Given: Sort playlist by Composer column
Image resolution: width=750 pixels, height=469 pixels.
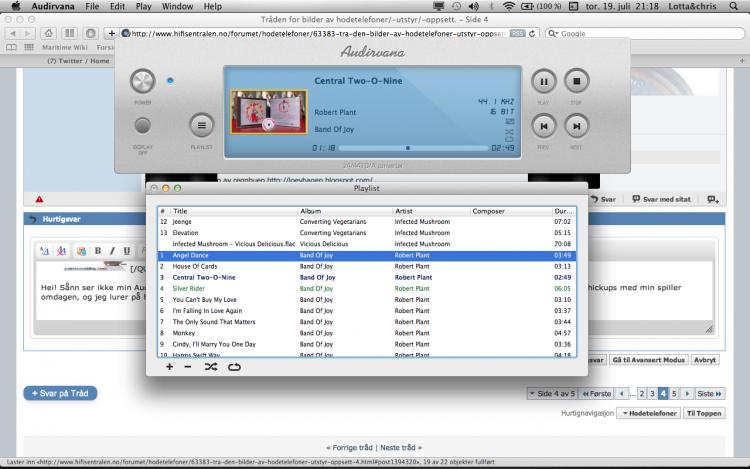Looking at the screenshot, I should (x=510, y=211).
